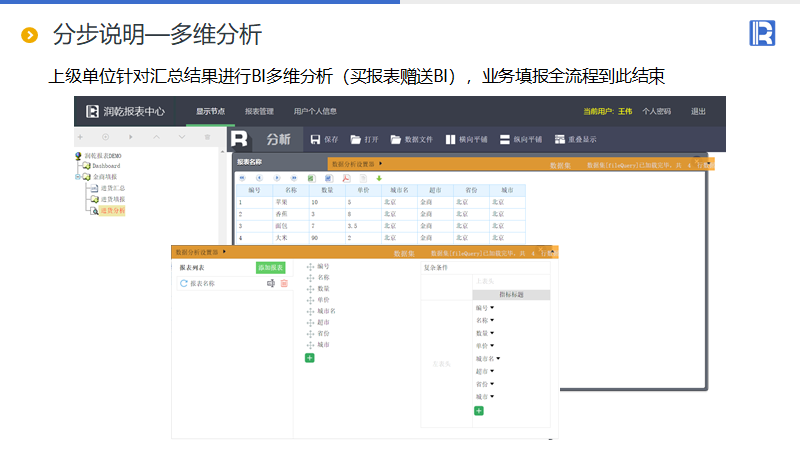
Task: Click 数据分析设置器 bar in report window
Action: (353, 164)
